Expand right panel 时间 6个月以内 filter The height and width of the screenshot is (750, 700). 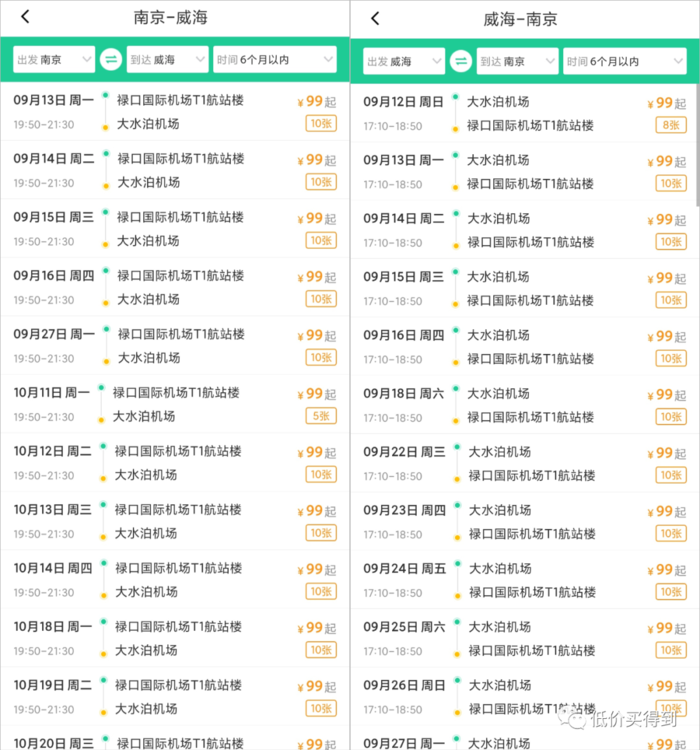(x=623, y=61)
